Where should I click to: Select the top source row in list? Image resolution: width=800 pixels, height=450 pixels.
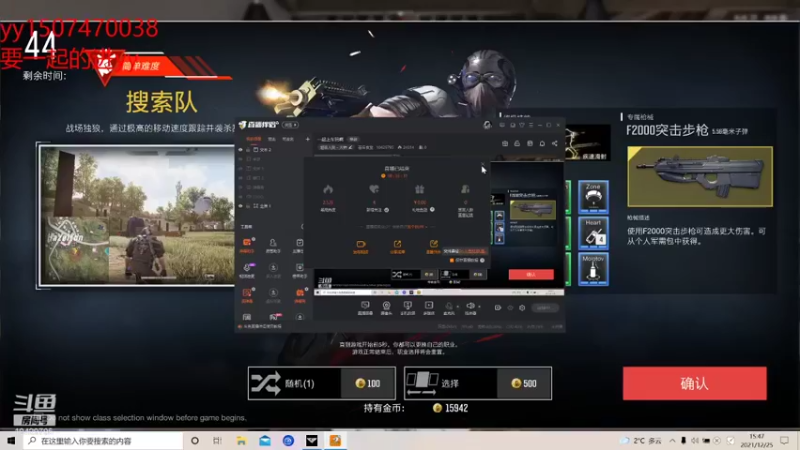pos(270,149)
